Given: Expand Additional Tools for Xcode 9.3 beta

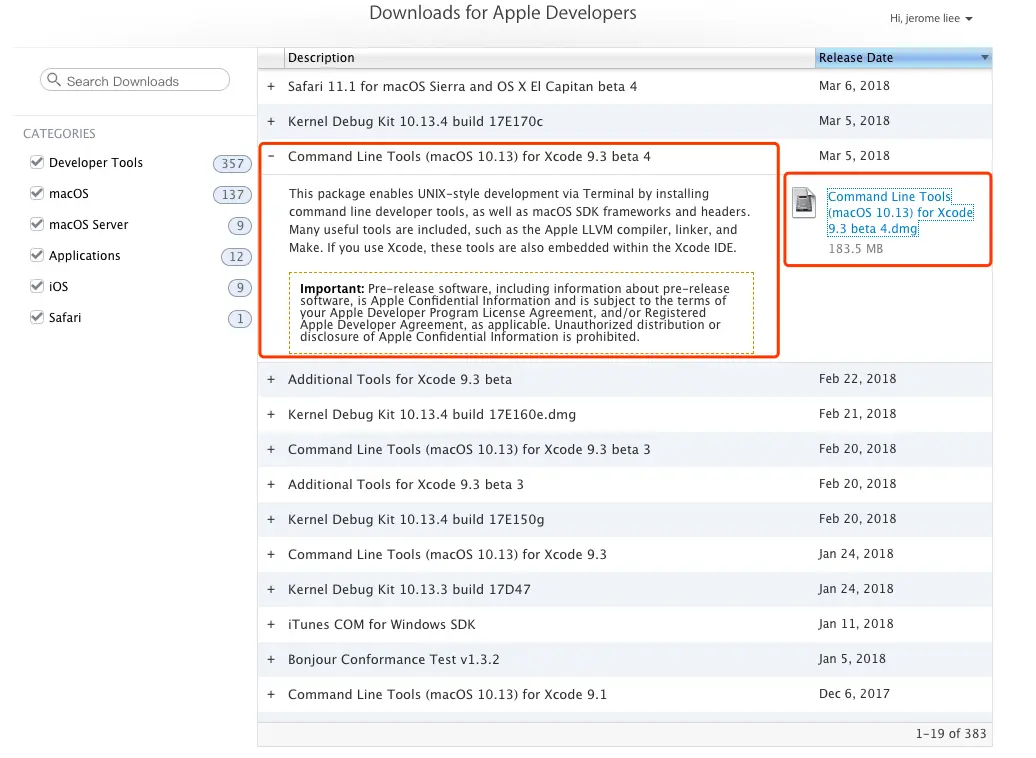Looking at the screenshot, I should tap(271, 379).
